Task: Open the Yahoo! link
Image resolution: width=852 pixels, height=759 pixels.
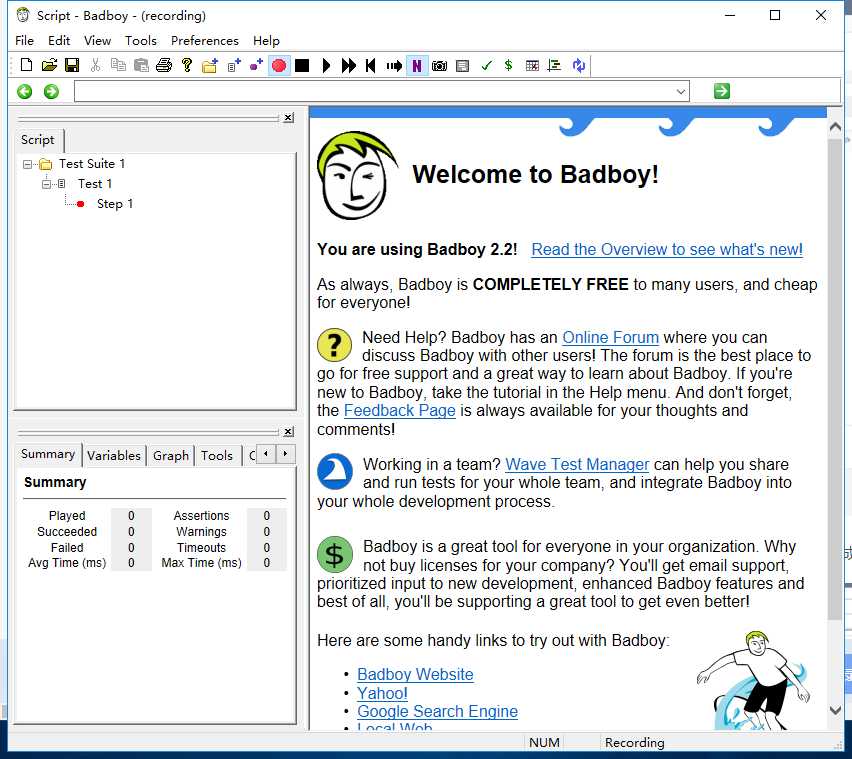Action: point(382,693)
